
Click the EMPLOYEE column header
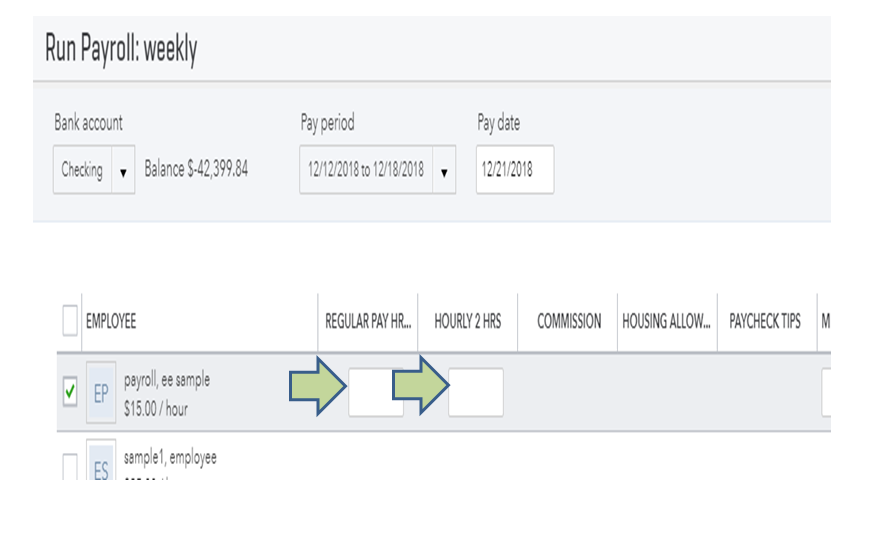tap(111, 321)
